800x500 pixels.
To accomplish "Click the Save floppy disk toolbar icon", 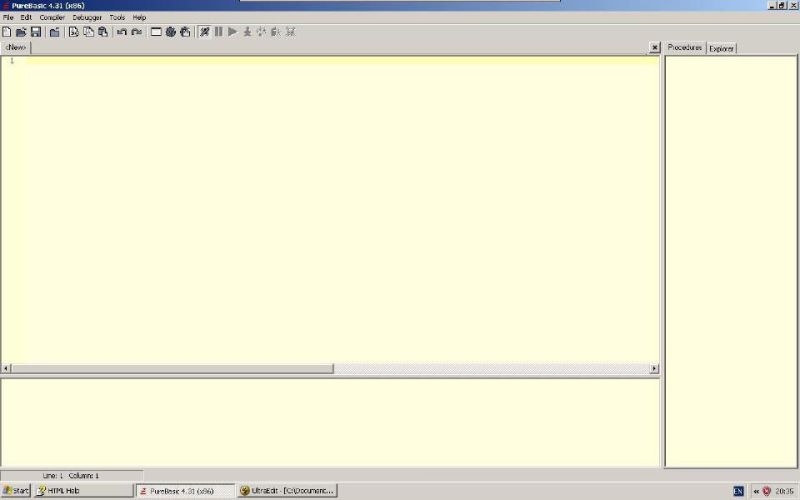I will tap(36, 32).
